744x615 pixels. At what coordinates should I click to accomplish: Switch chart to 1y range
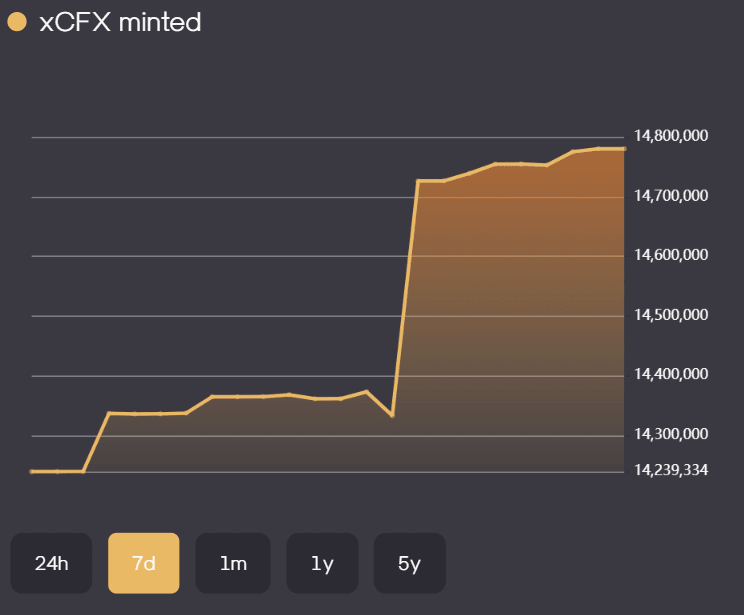(322, 563)
